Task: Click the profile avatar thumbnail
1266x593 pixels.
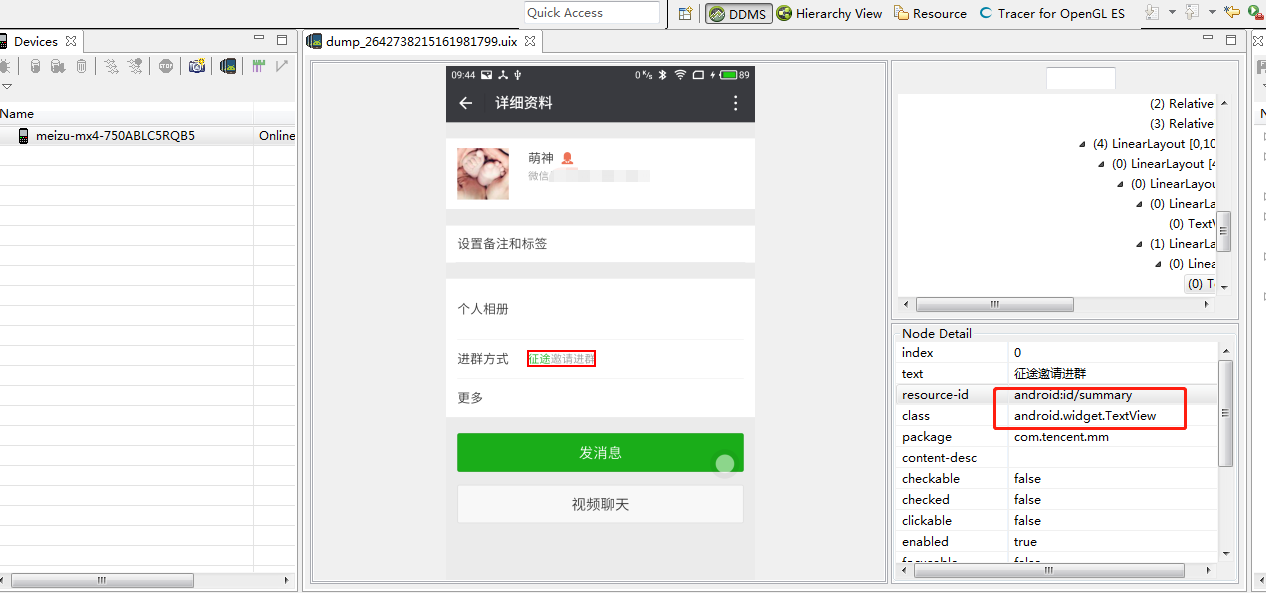Action: [483, 173]
